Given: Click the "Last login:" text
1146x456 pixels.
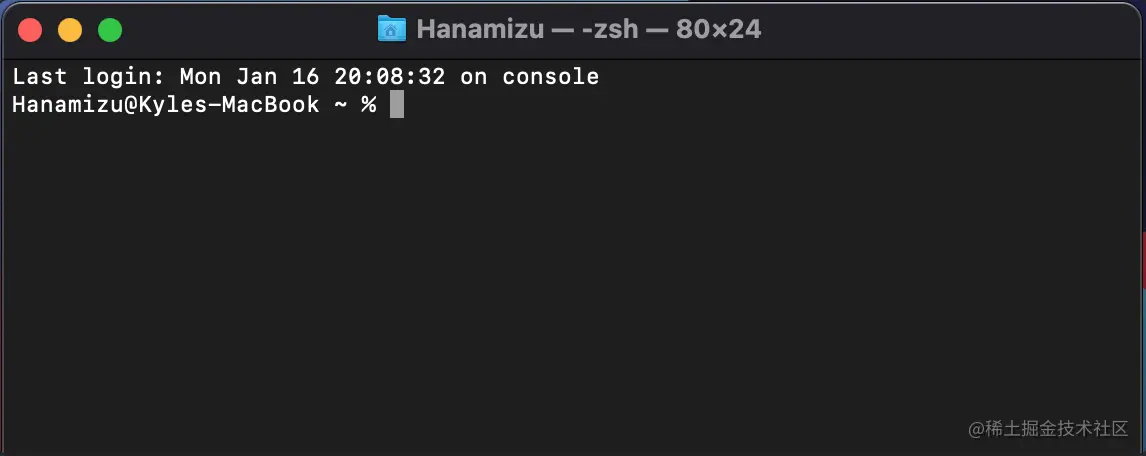Looking at the screenshot, I should pyautogui.click(x=88, y=76).
